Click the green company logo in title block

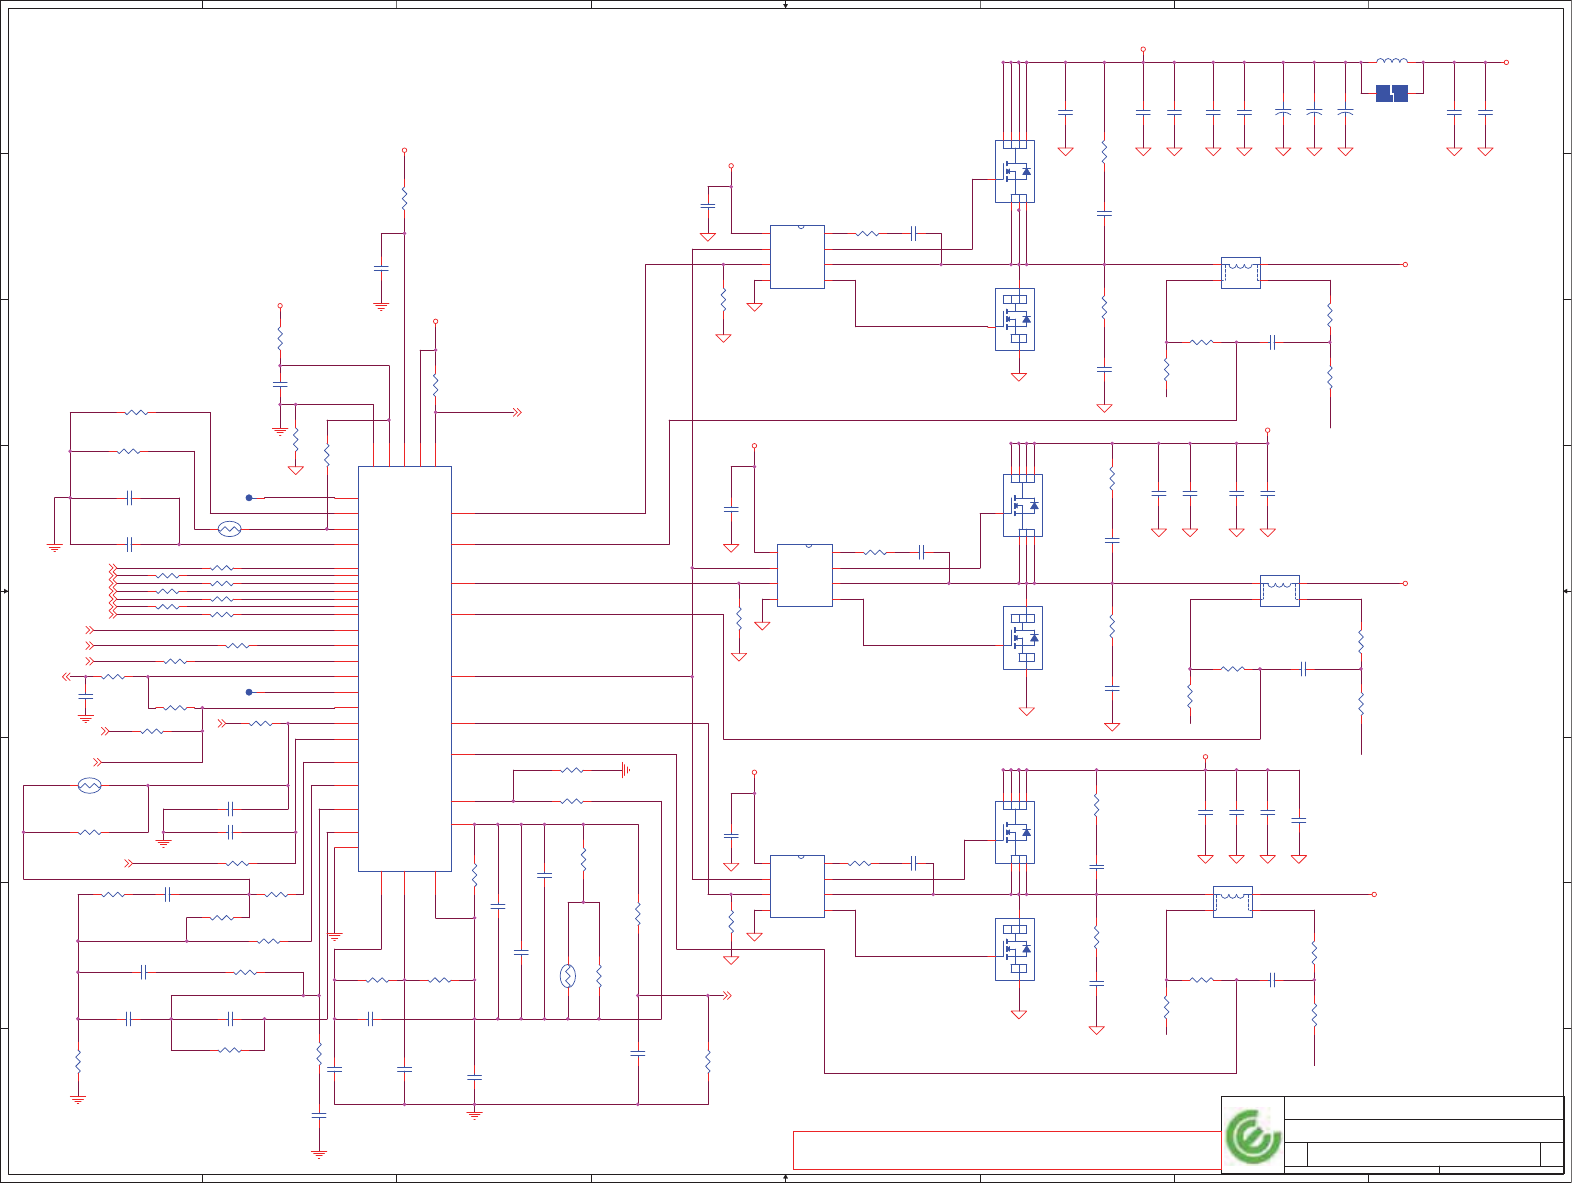(x=1253, y=1136)
